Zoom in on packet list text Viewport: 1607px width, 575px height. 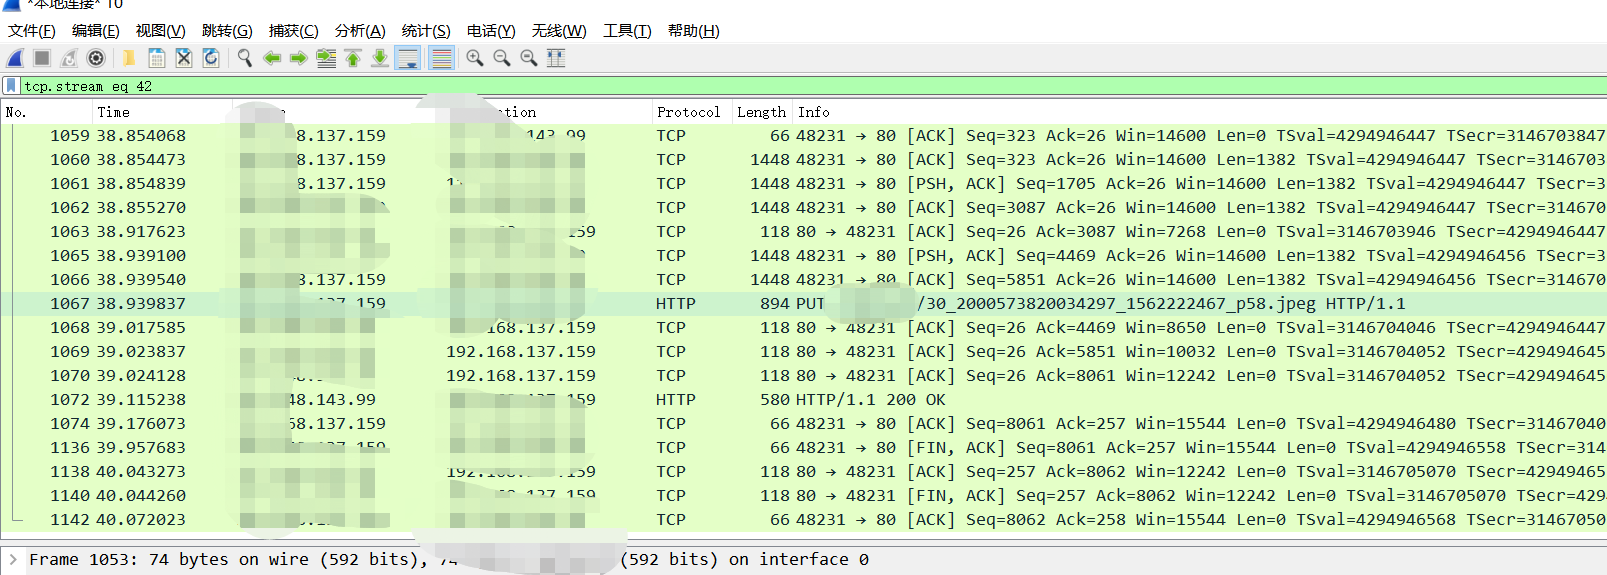coord(475,58)
